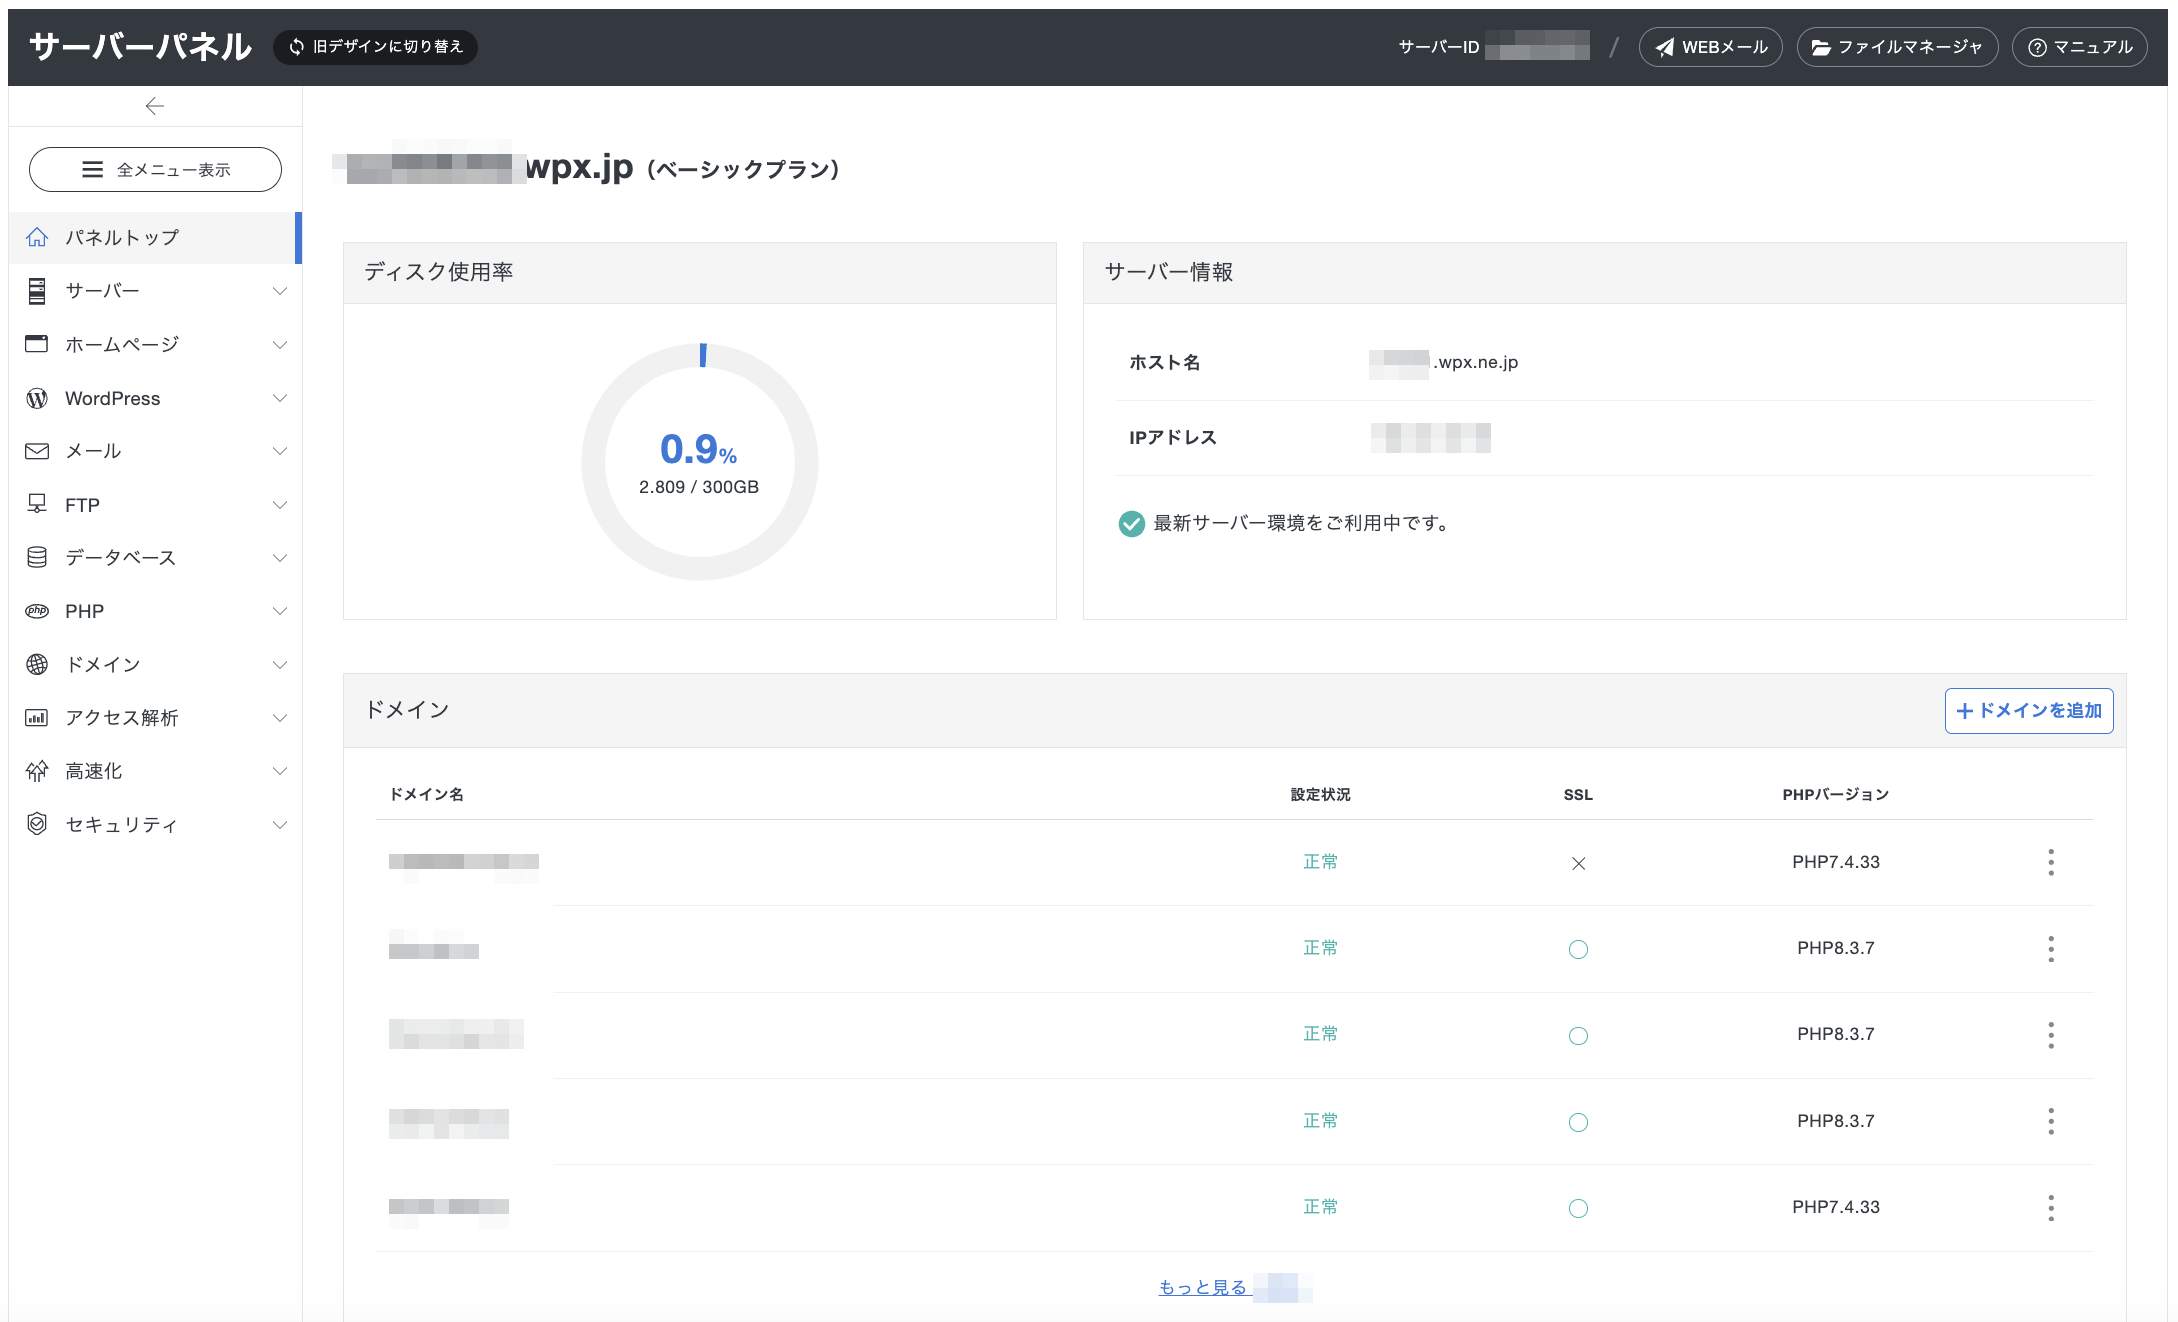The width and height of the screenshot is (2178, 1322).
Task: Click the SSL X mark in first domain row
Action: point(1578,863)
